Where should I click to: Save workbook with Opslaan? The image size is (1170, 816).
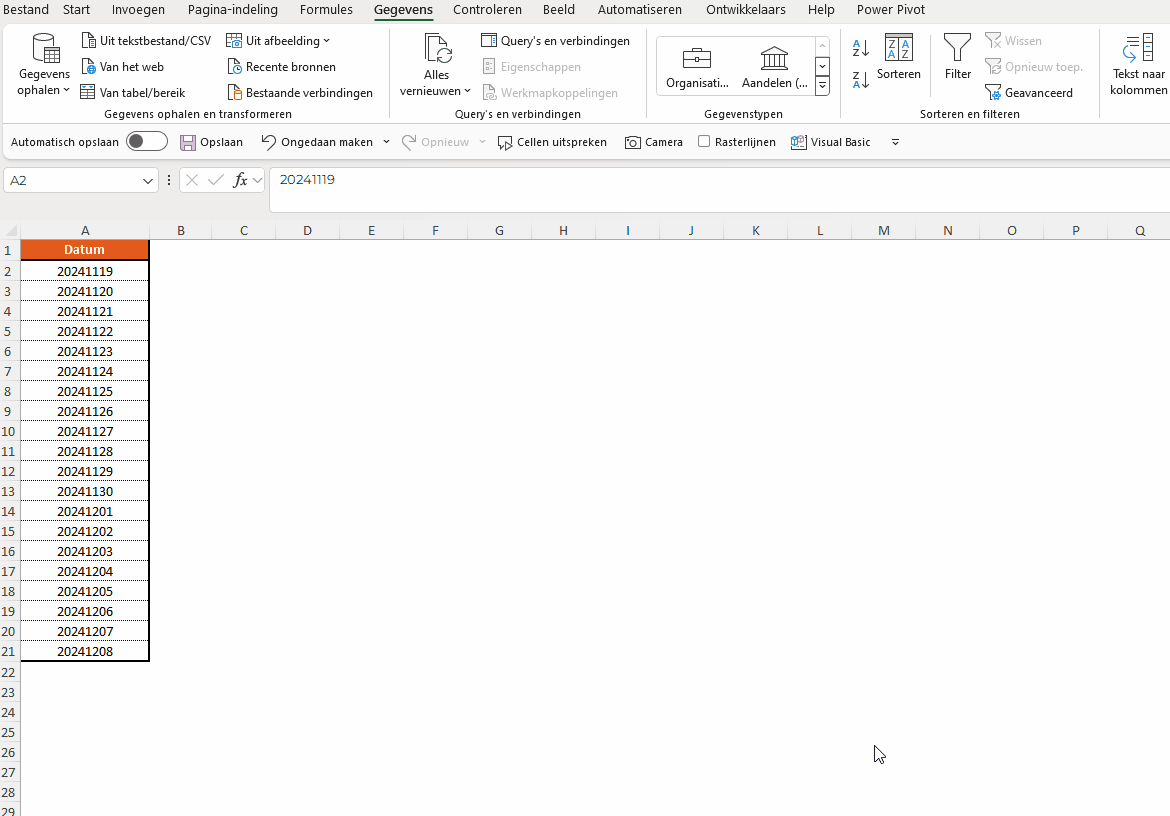[x=212, y=142]
